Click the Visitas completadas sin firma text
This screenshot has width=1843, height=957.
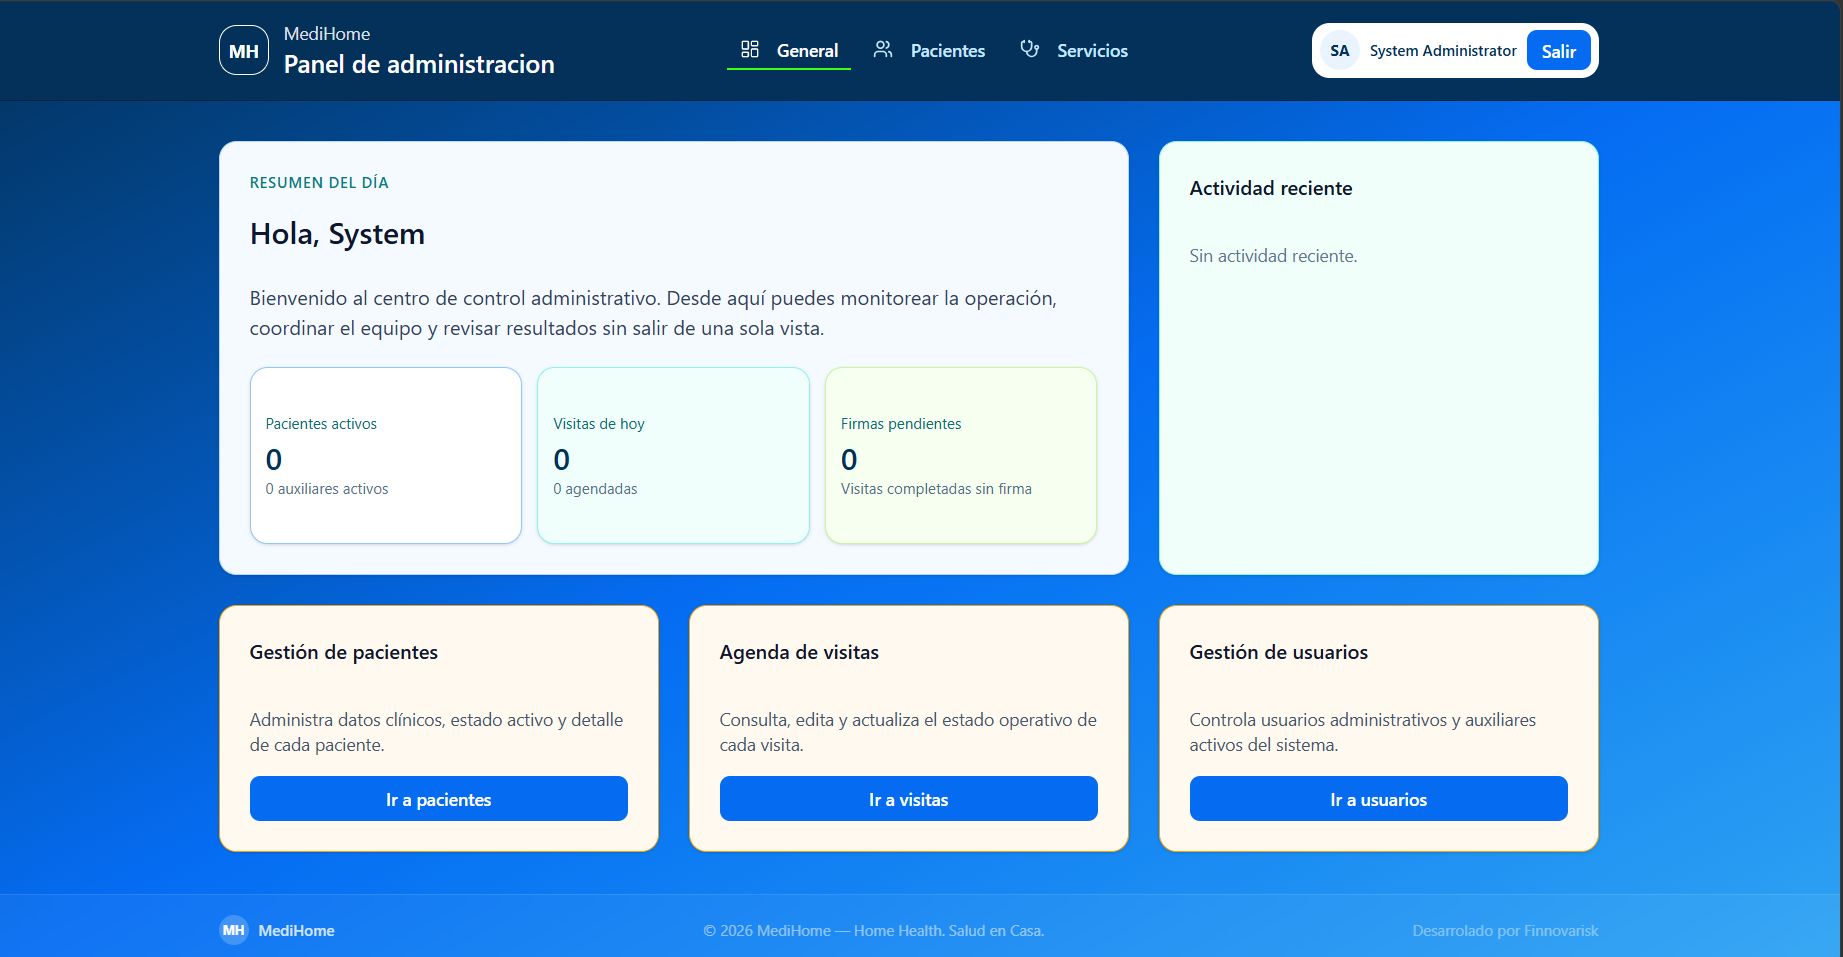tap(936, 489)
